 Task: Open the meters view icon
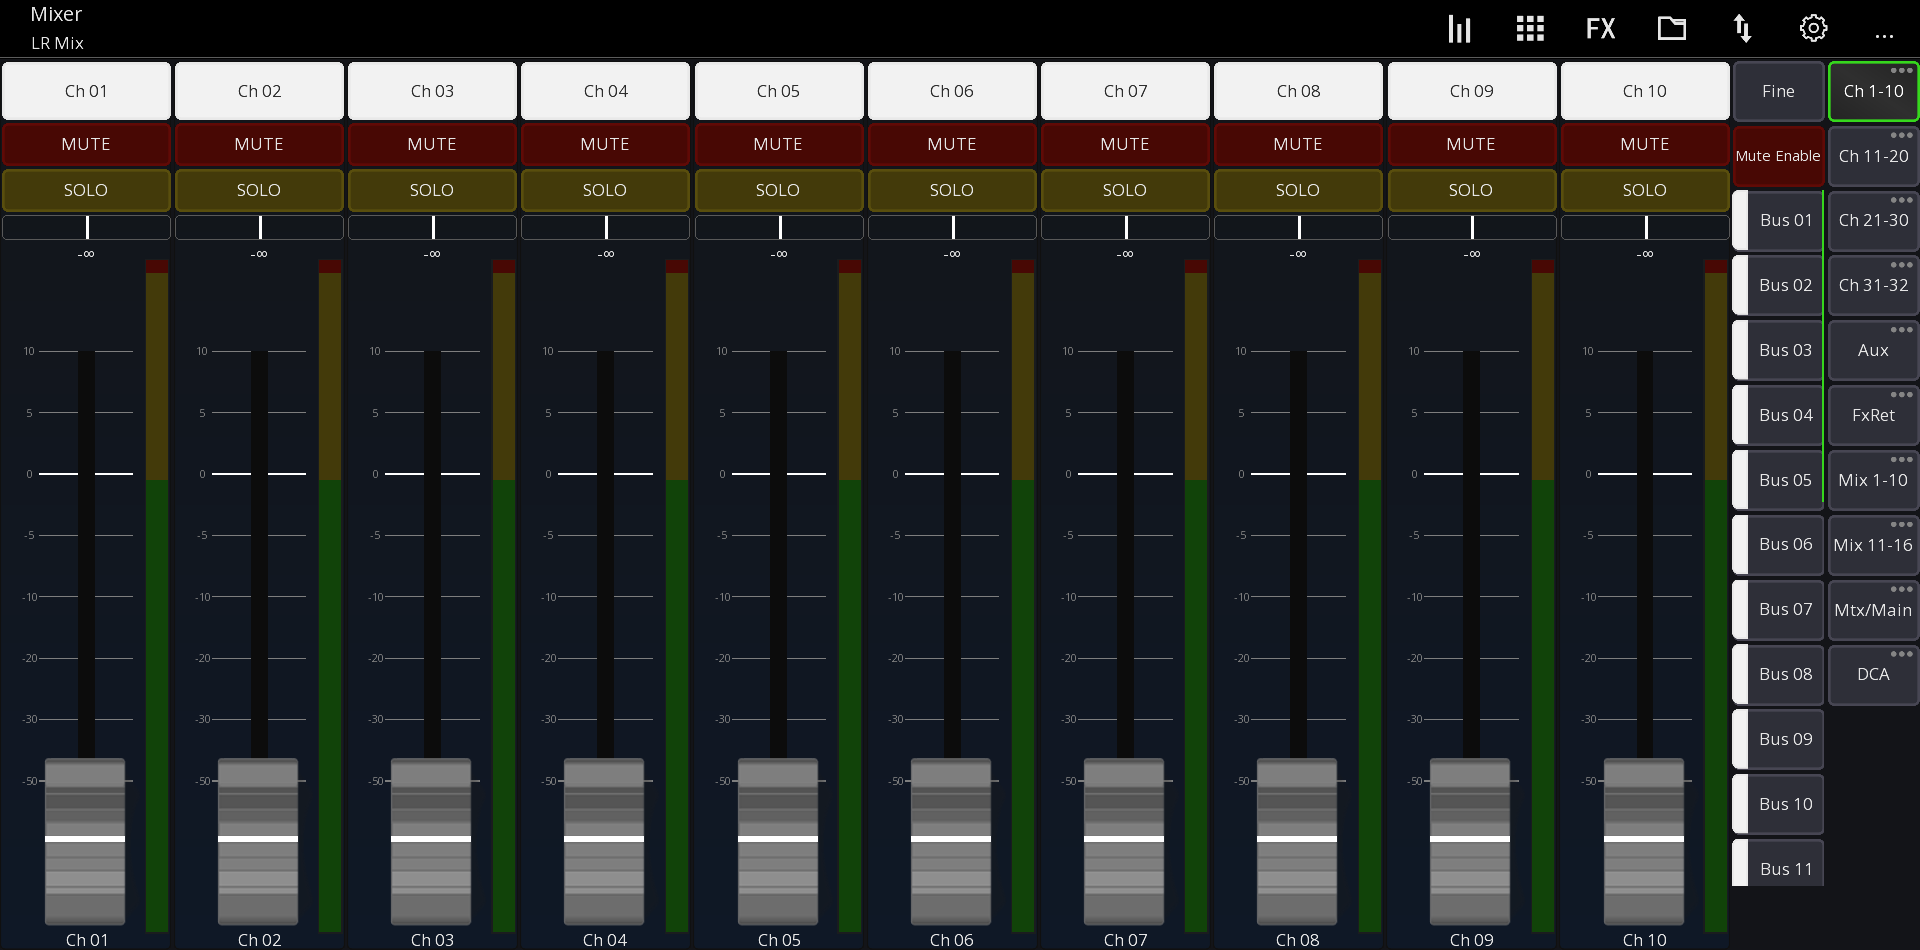(1458, 28)
